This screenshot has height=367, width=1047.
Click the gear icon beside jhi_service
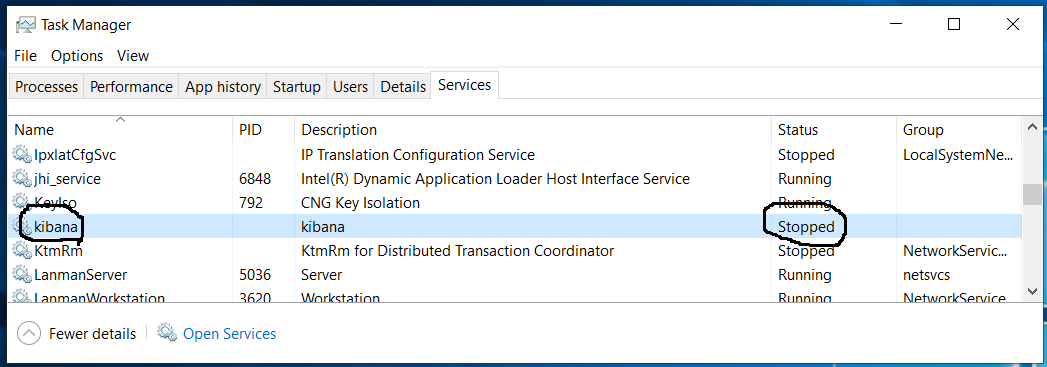pos(22,179)
